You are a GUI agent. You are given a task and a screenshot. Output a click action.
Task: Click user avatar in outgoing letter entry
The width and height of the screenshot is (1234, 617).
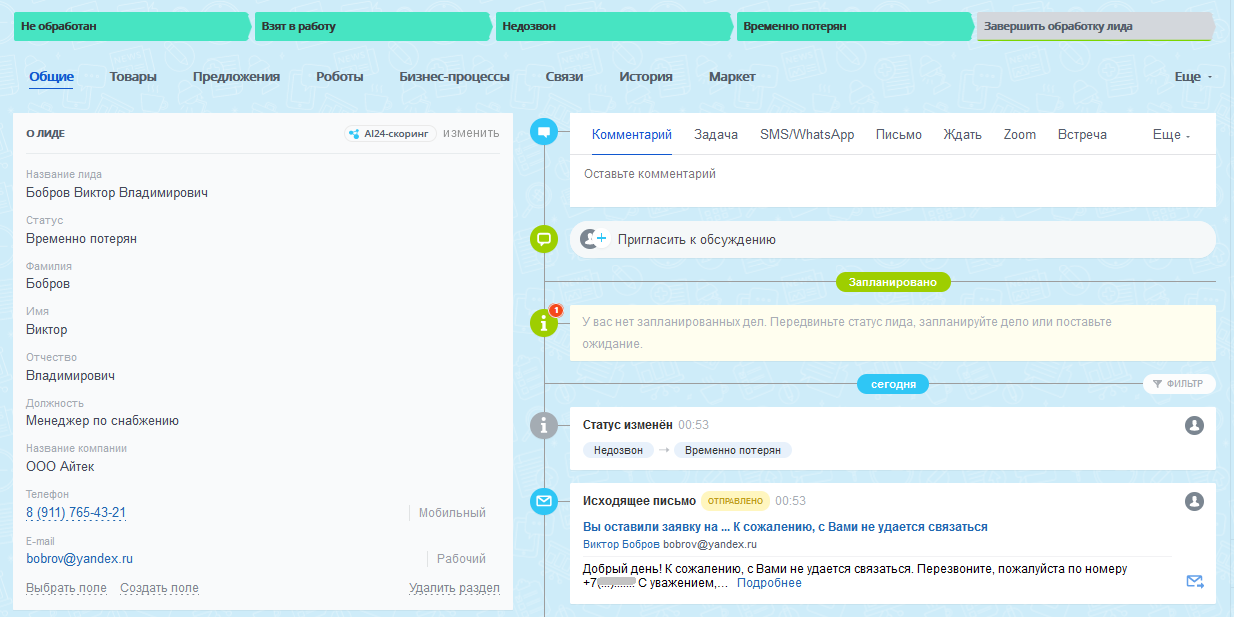click(x=1194, y=501)
